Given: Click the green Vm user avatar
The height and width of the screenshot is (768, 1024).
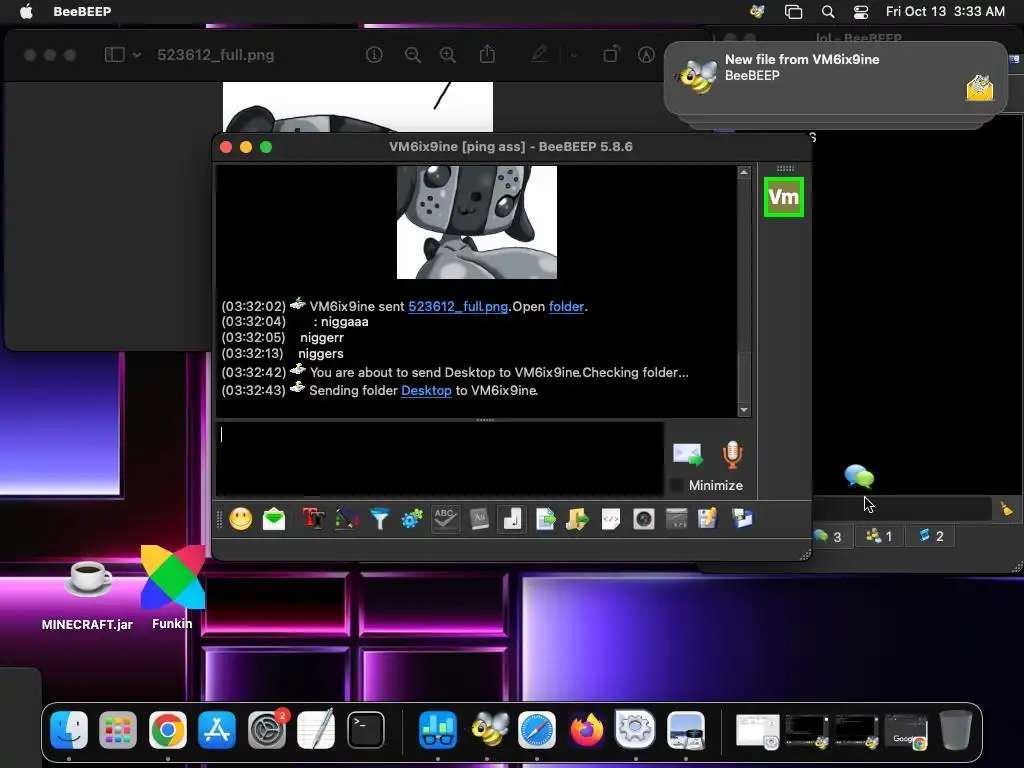Looking at the screenshot, I should point(784,197).
